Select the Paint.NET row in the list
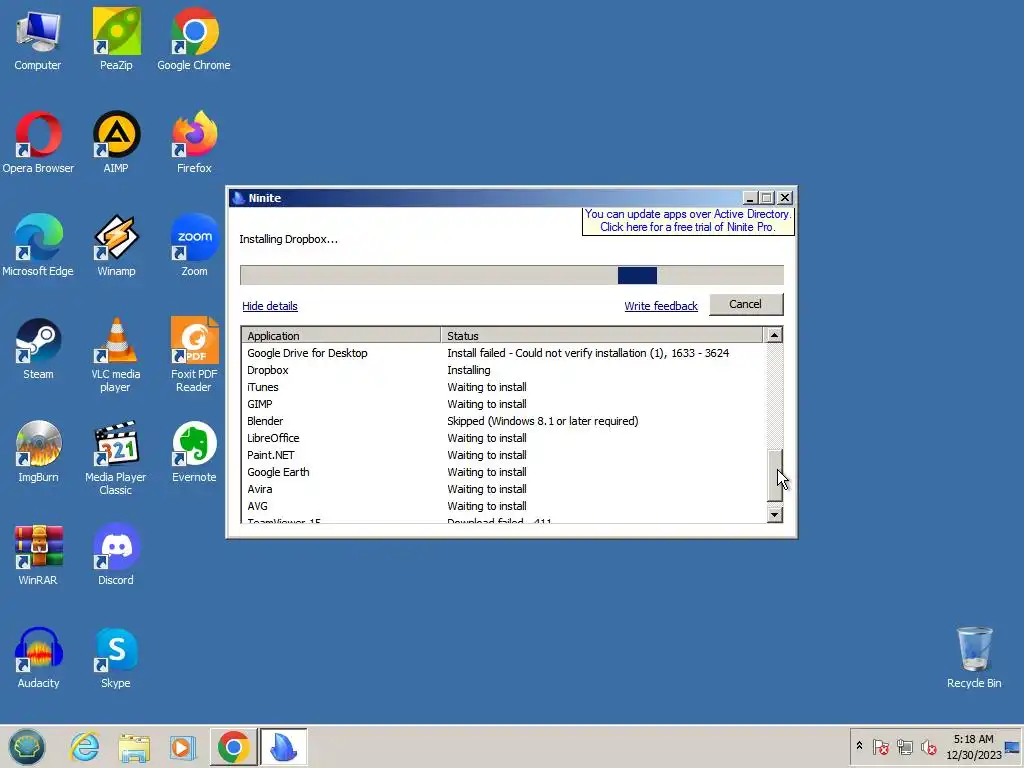The width and height of the screenshot is (1024, 768). (503, 455)
